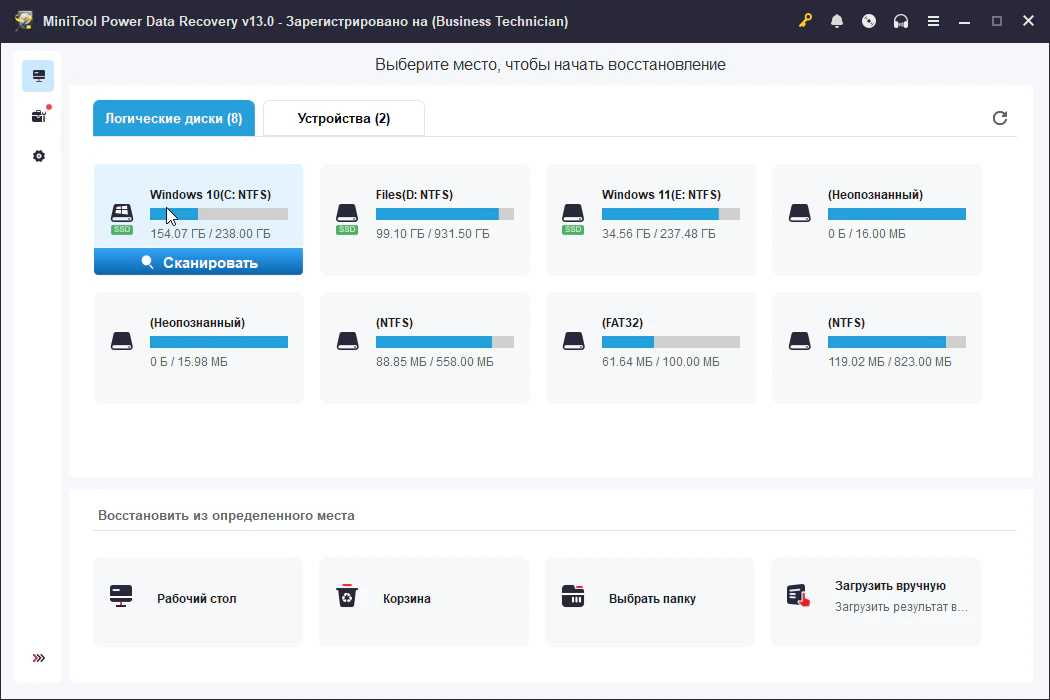1050x700 pixels.
Task: Click the 119.02 МБ / 823.00 МБ text
Action: click(x=890, y=362)
